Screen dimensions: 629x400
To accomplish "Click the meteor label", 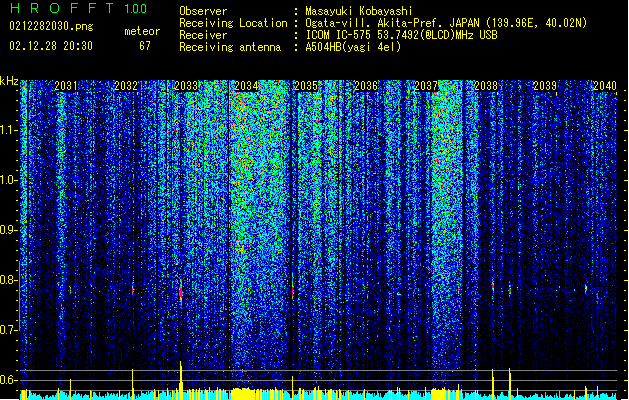I will point(142,31).
